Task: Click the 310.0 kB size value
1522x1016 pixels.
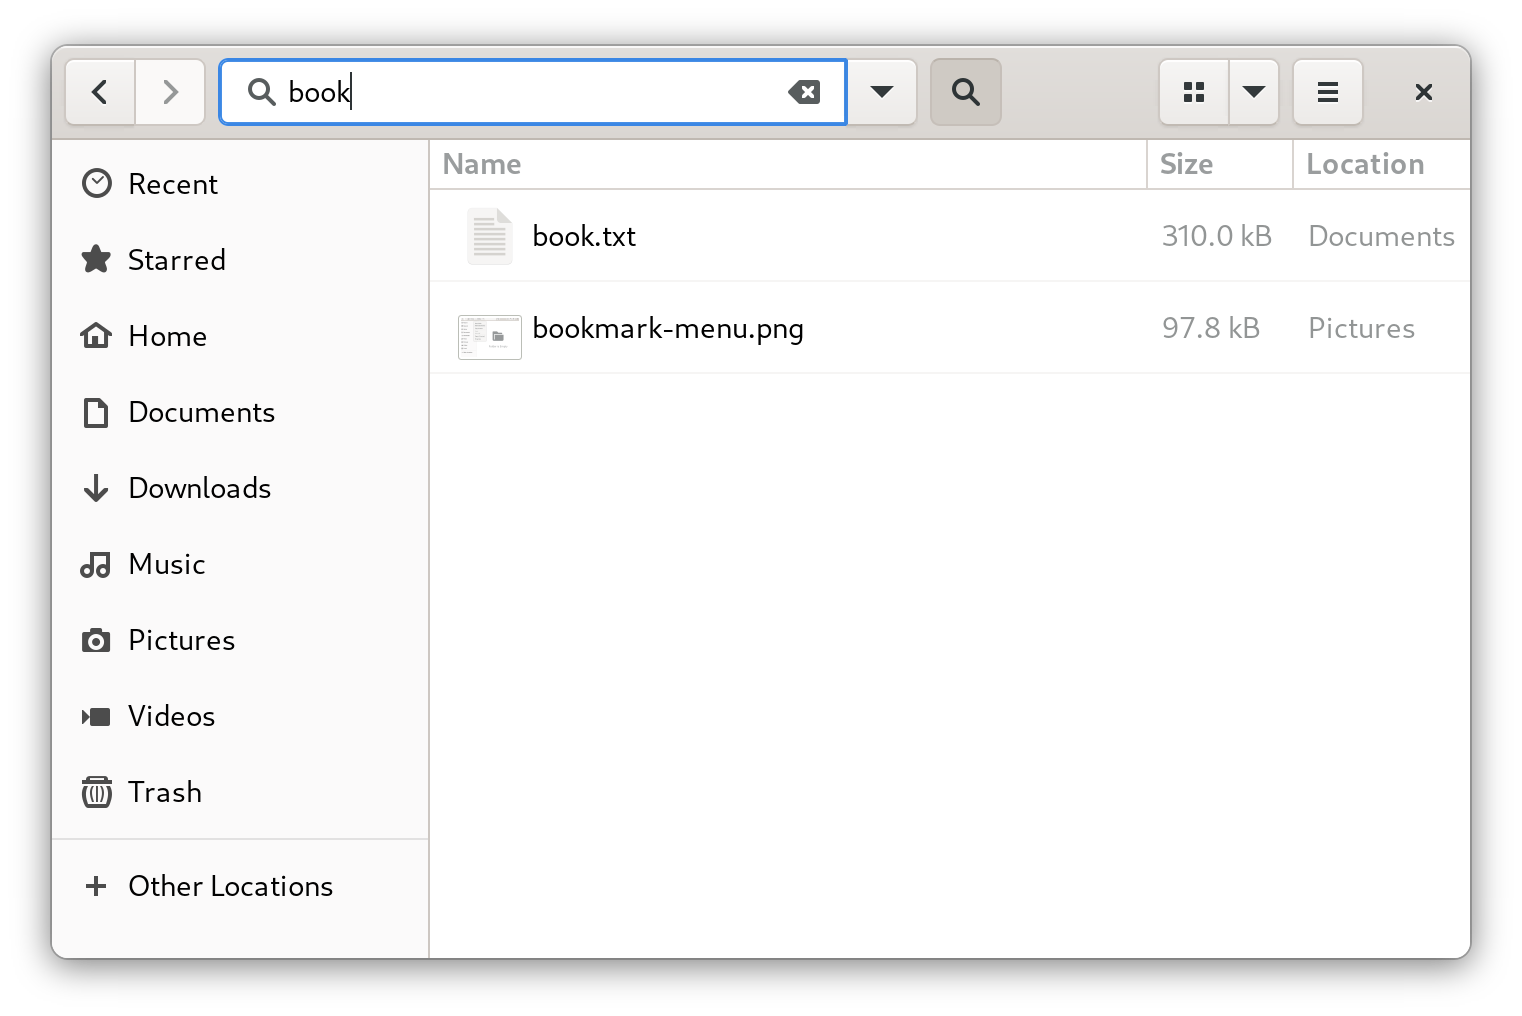Action: point(1217,236)
